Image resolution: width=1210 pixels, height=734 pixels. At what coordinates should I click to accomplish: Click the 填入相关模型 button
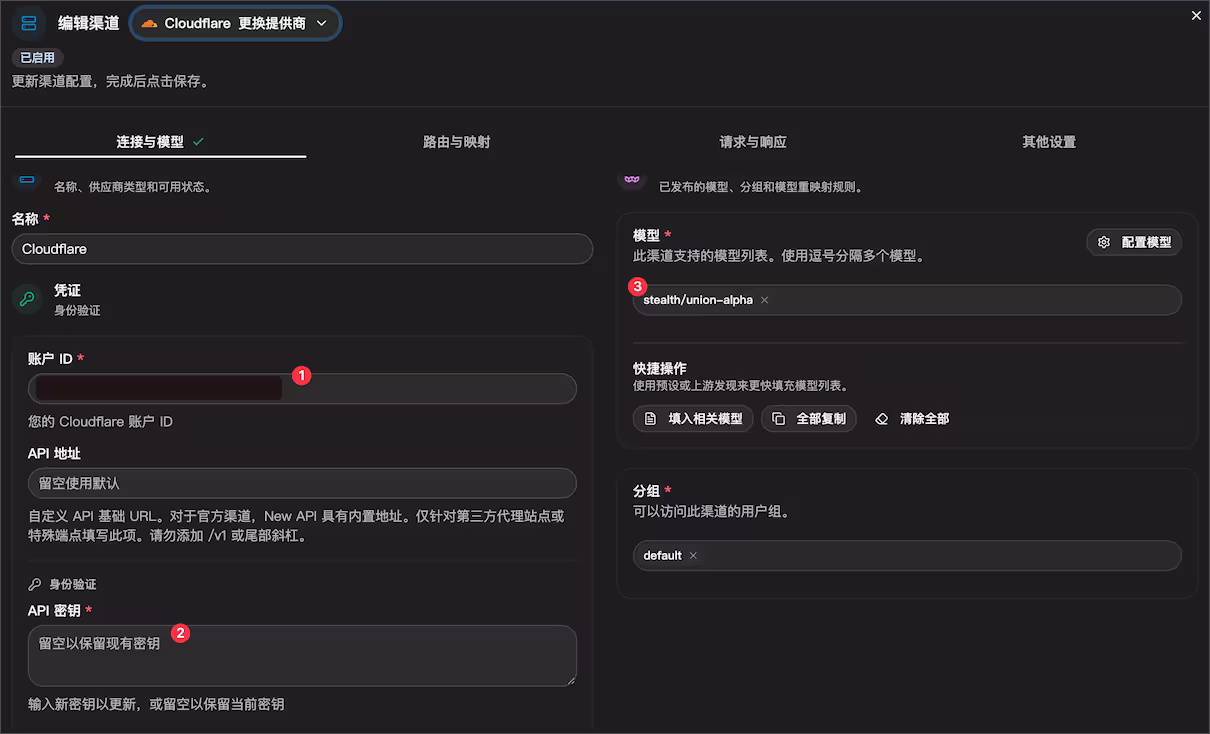(693, 419)
